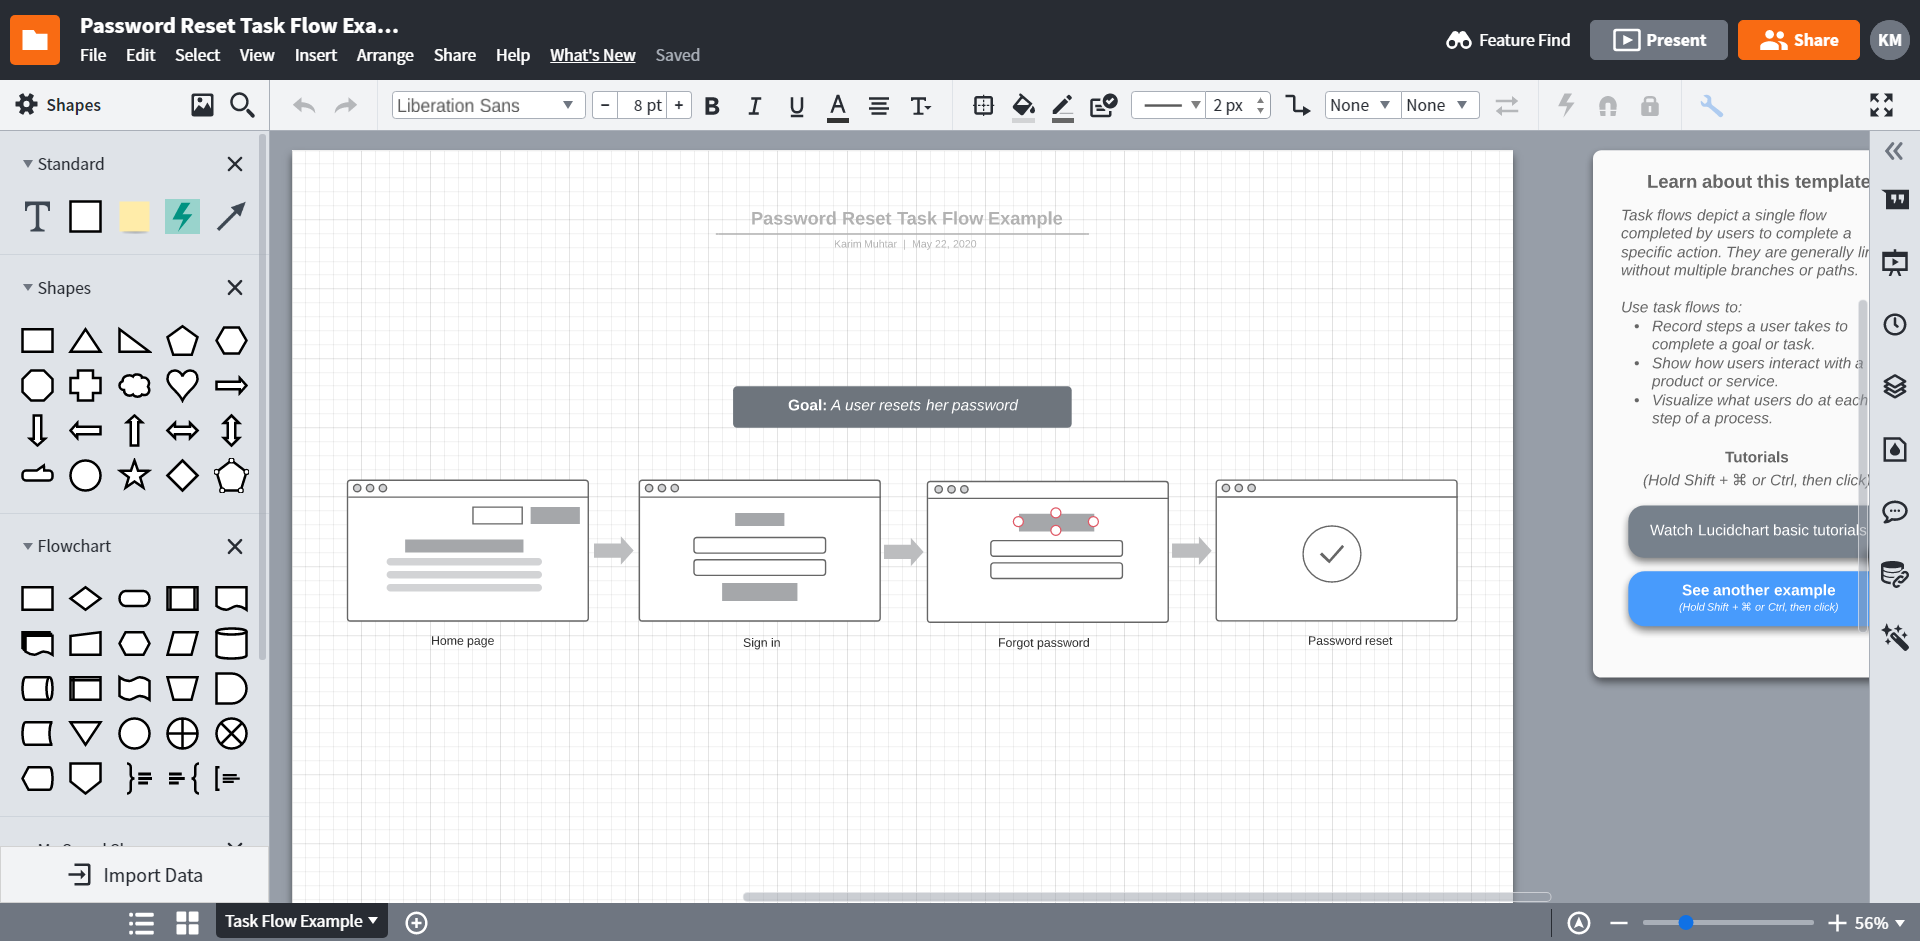
Task: Select the line color pencil icon
Action: 1063,106
